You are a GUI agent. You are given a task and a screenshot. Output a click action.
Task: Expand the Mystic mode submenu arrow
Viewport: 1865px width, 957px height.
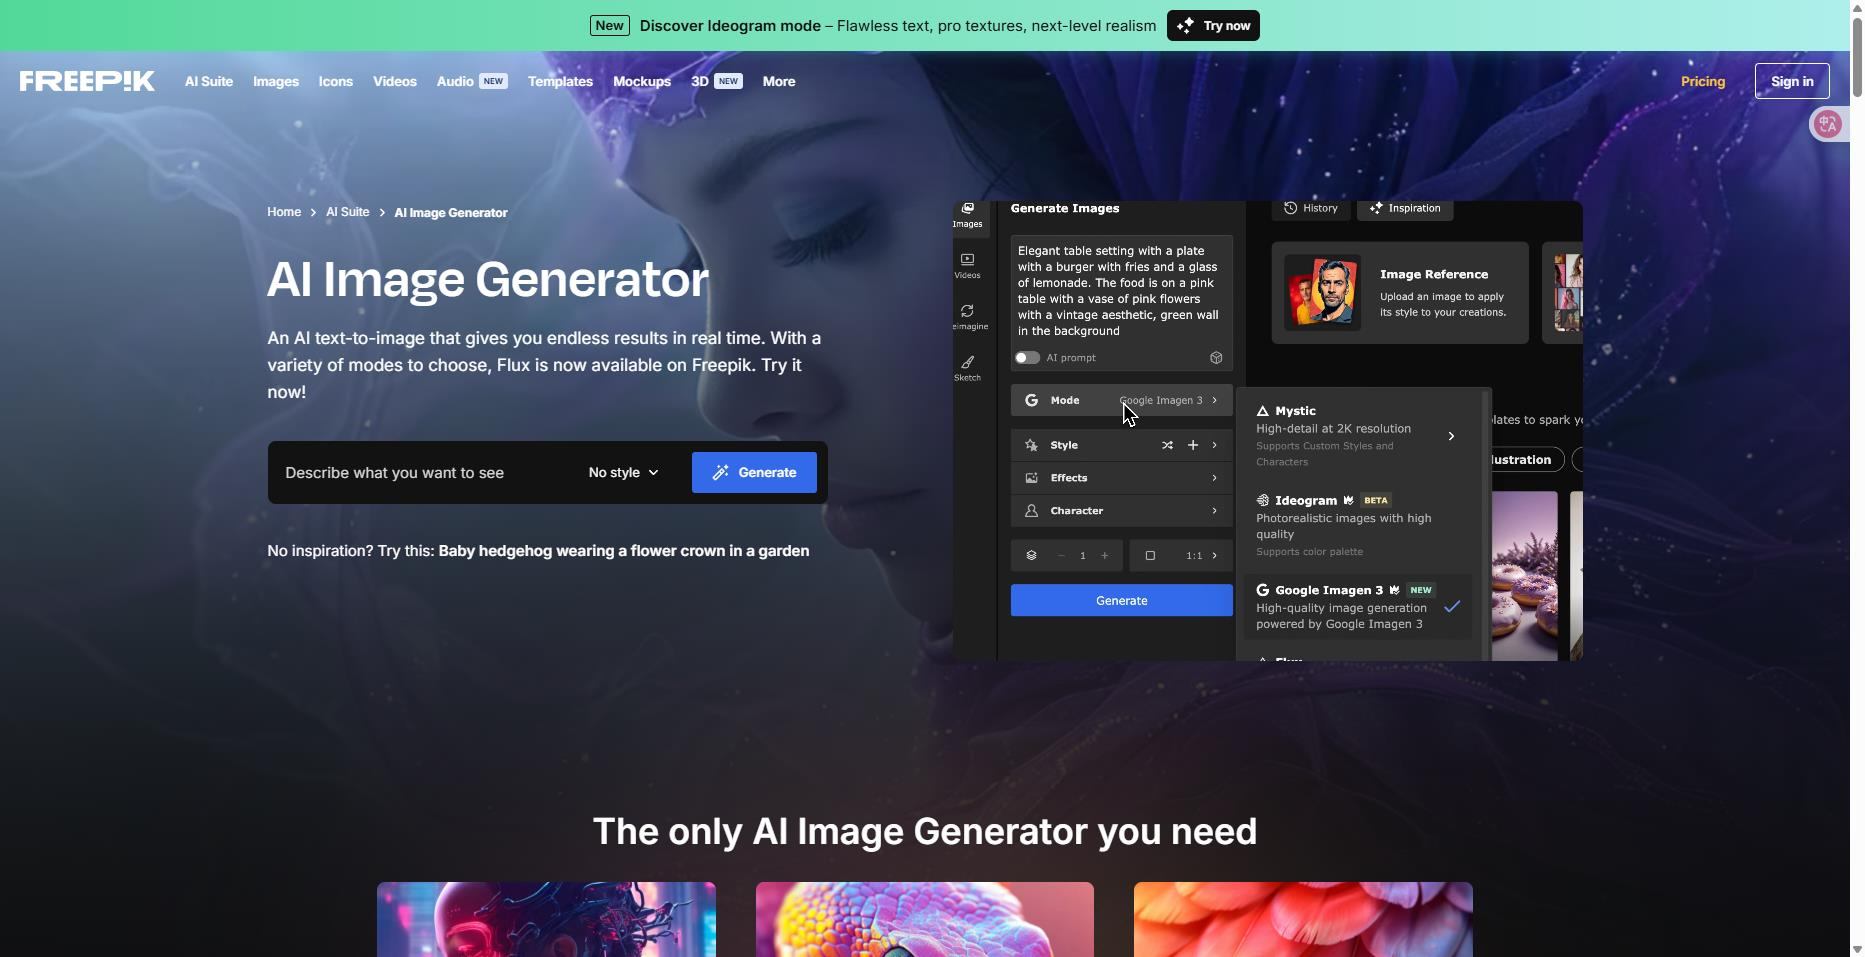tap(1451, 436)
